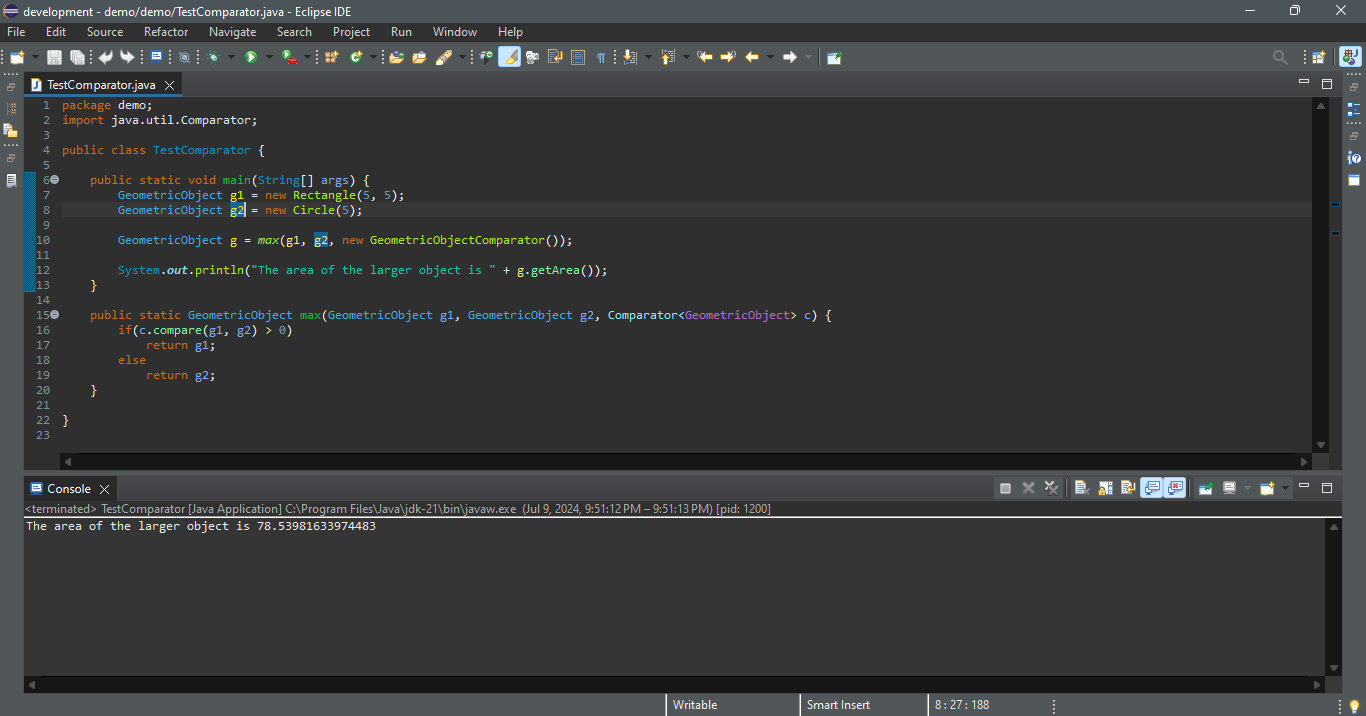This screenshot has height=716, width=1366.
Task: Click the New Java Class icon
Action: coord(356,58)
